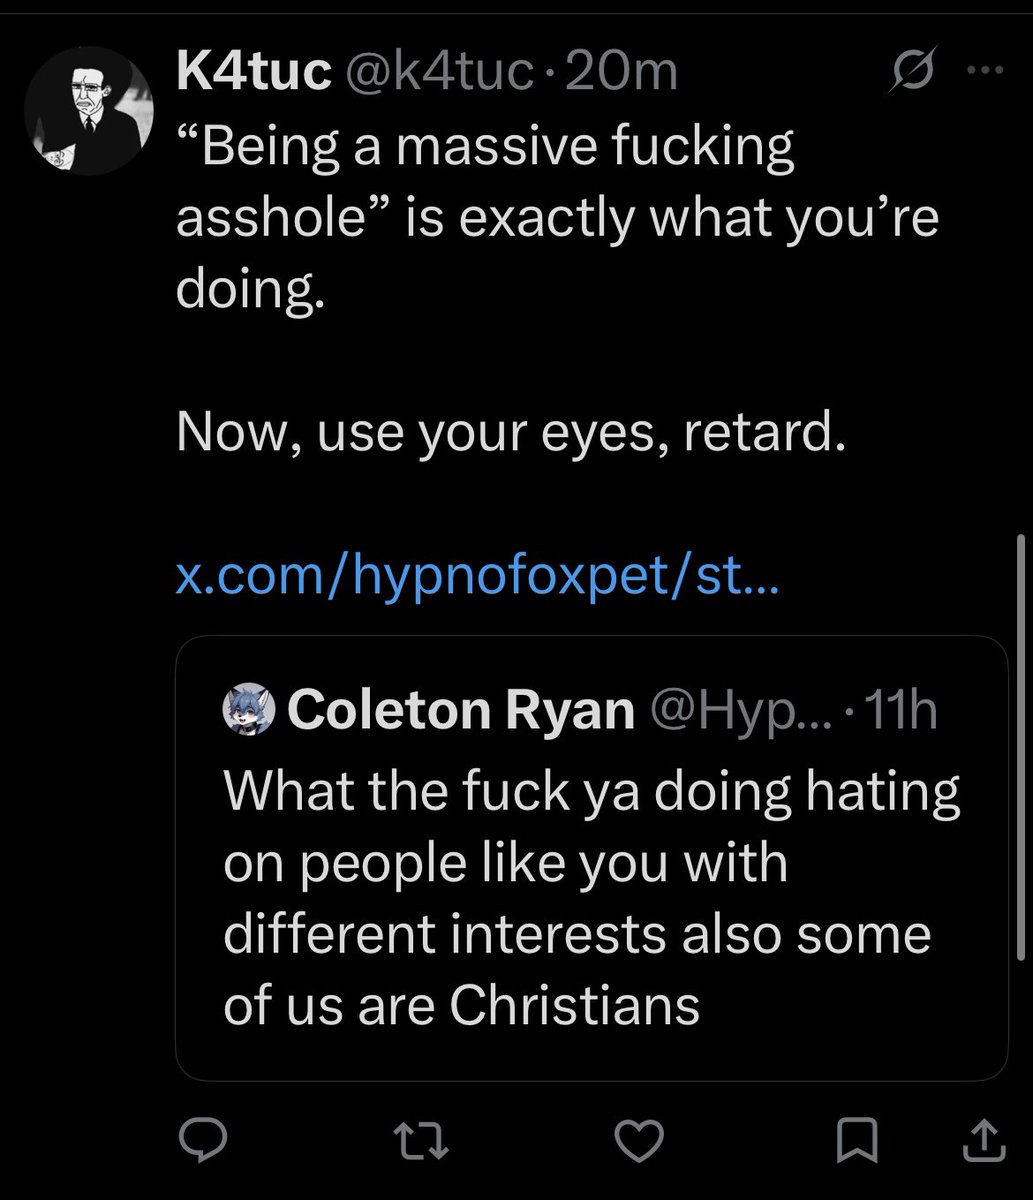Open Coleton Ryan's small fox avatar
The image size is (1033, 1200).
pyautogui.click(x=247, y=710)
